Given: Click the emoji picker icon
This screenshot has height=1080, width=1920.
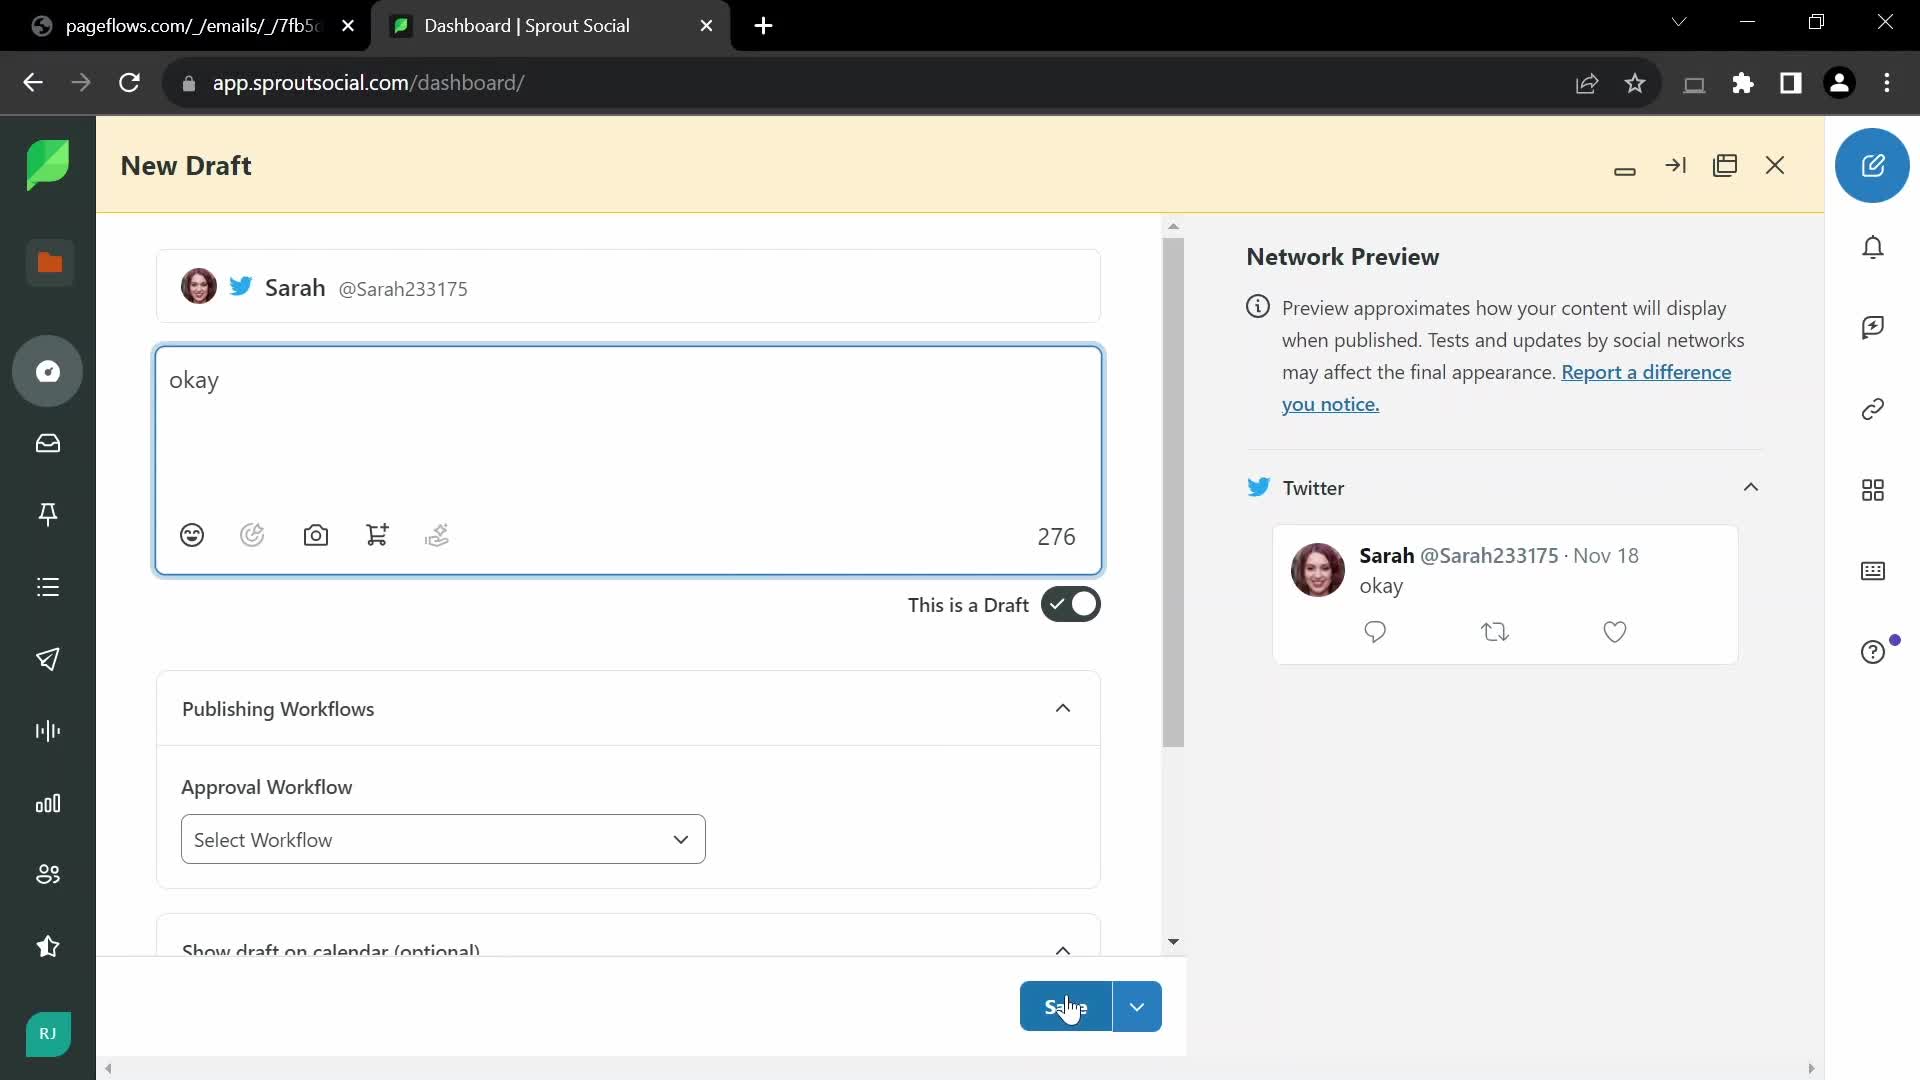Looking at the screenshot, I should click(x=191, y=534).
